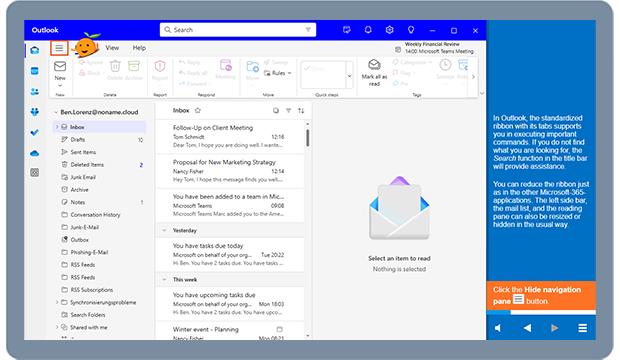This screenshot has height=360, width=620.
Task: Open the Microsoft Teams added-to-team email
Action: [229, 205]
